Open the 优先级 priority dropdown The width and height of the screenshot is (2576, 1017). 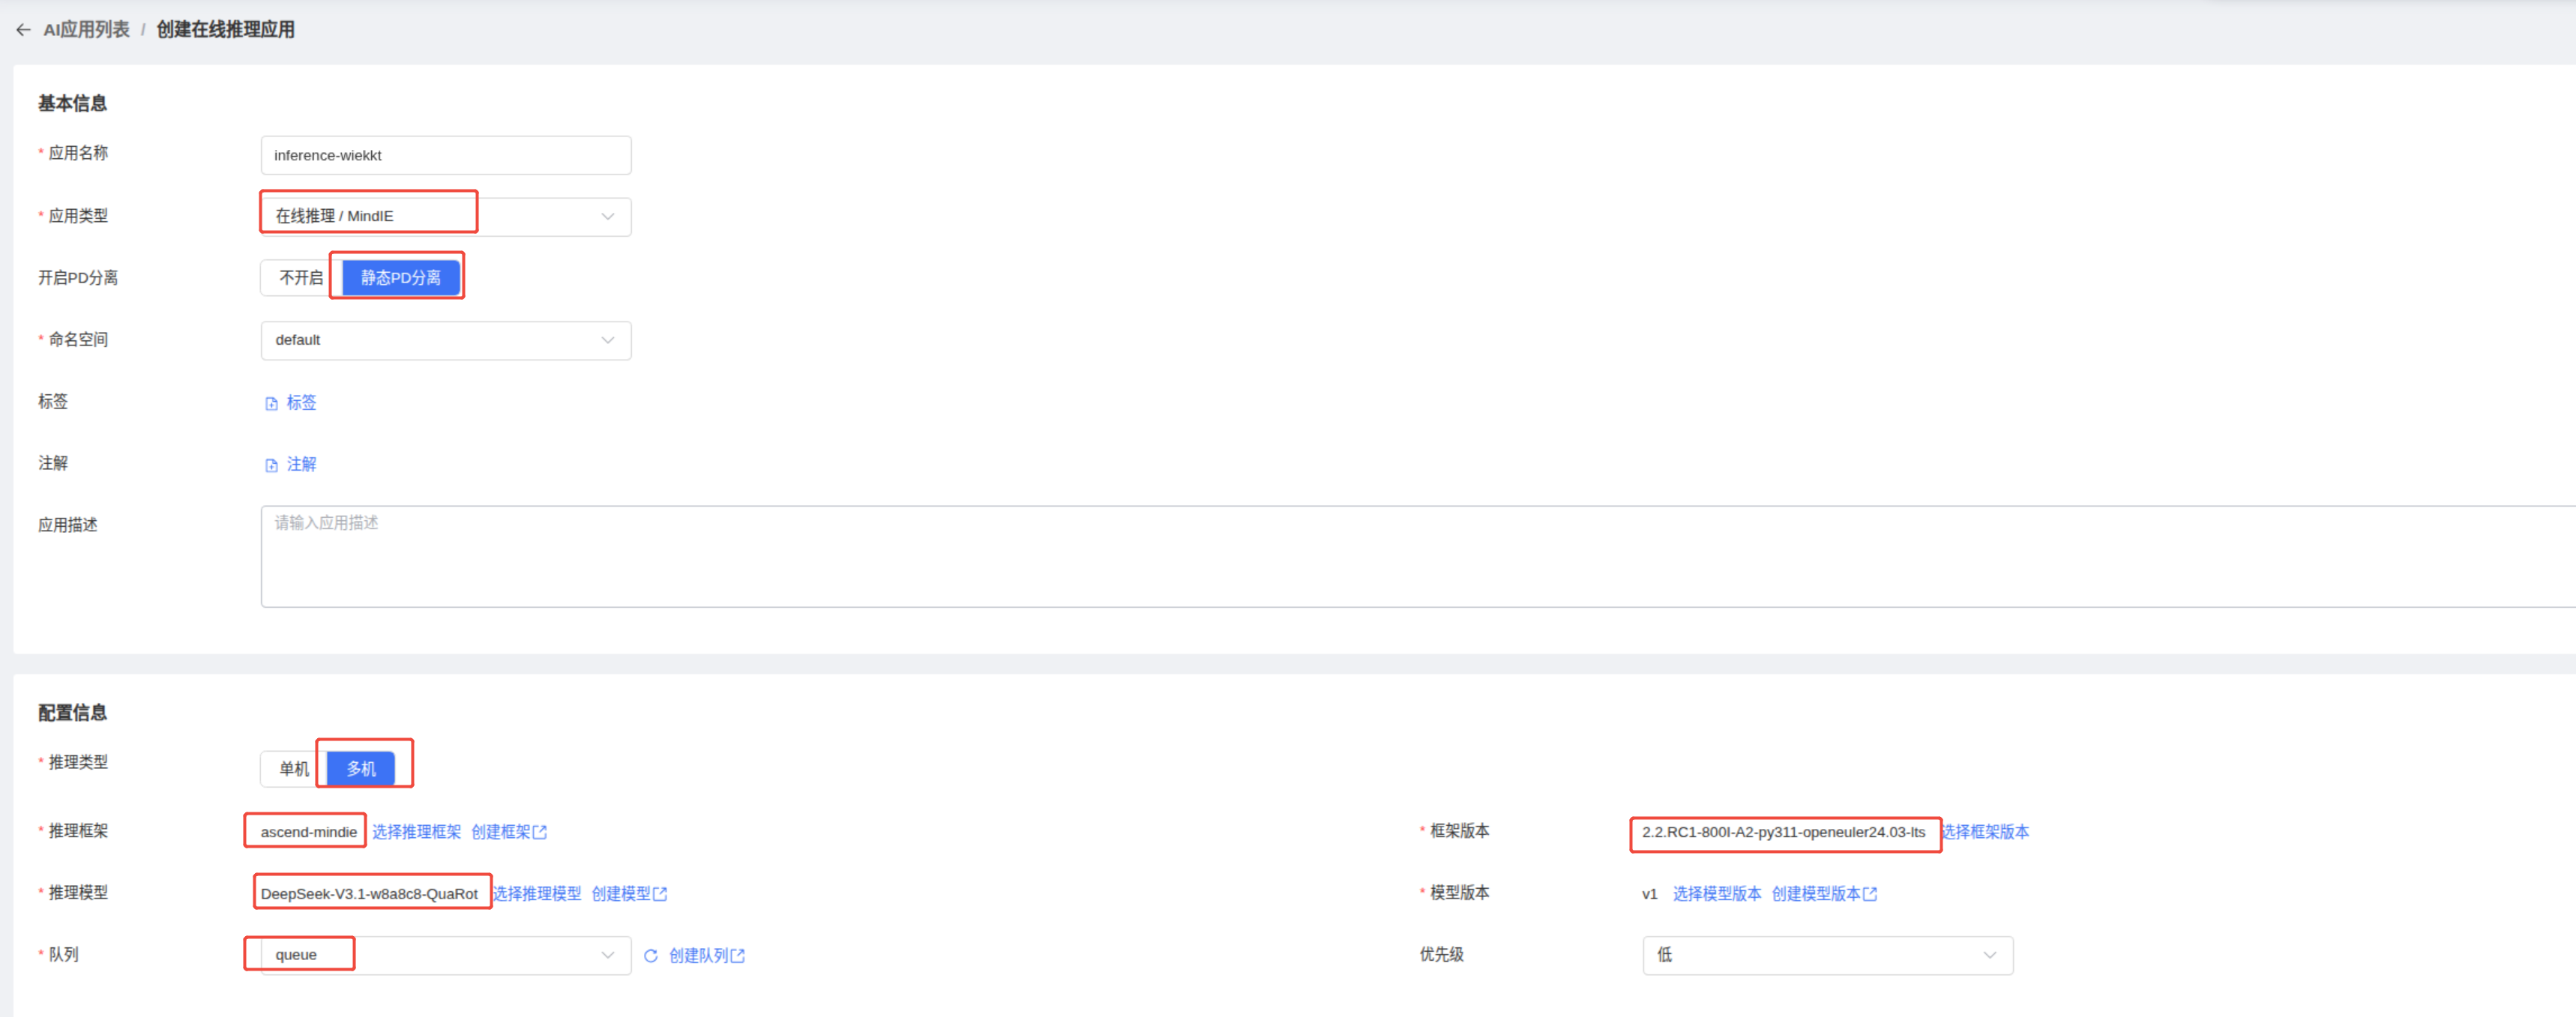[x=1827, y=956]
